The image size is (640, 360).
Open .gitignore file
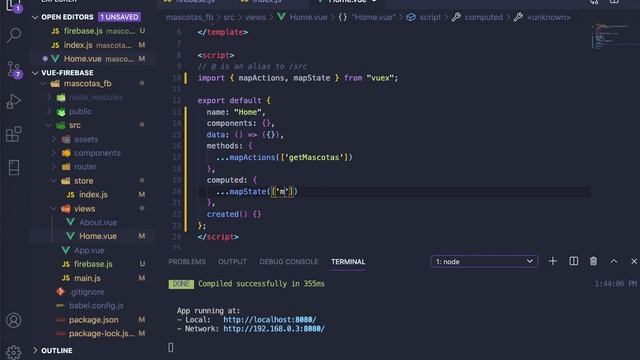pyautogui.click(x=87, y=292)
